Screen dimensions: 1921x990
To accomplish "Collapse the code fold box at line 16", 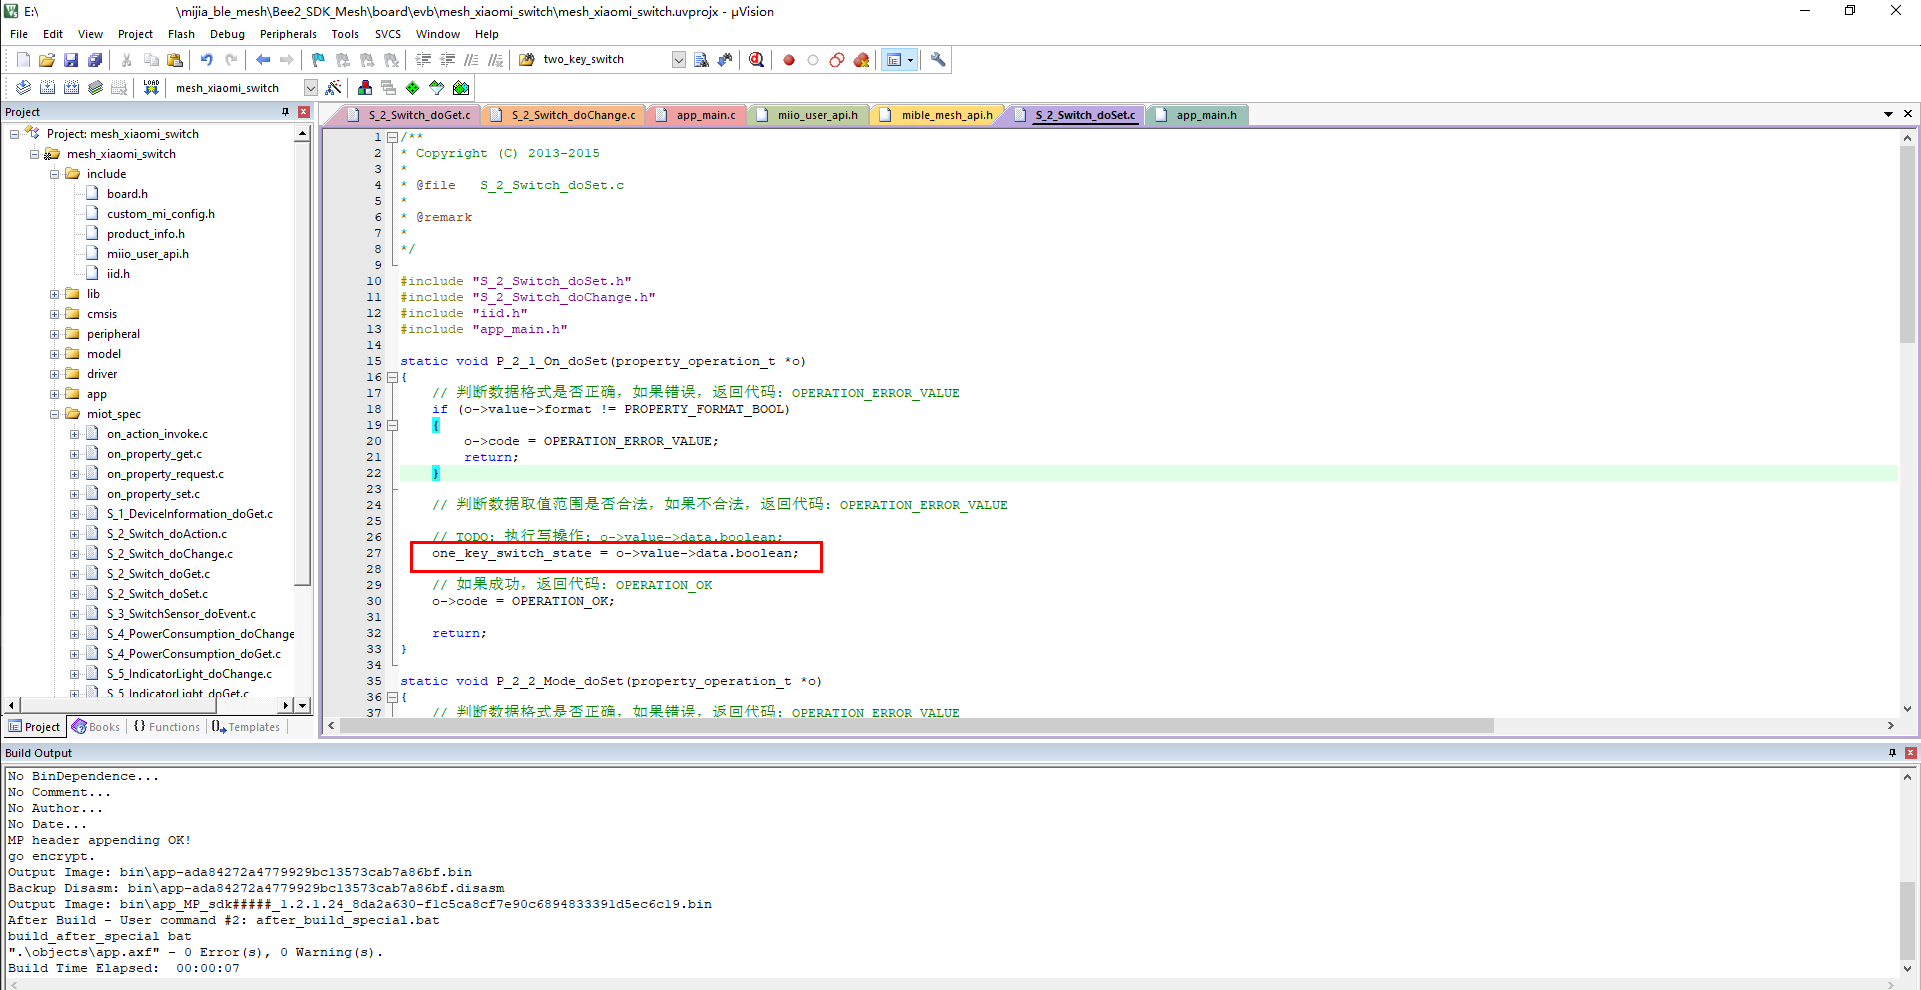I will [x=393, y=377].
